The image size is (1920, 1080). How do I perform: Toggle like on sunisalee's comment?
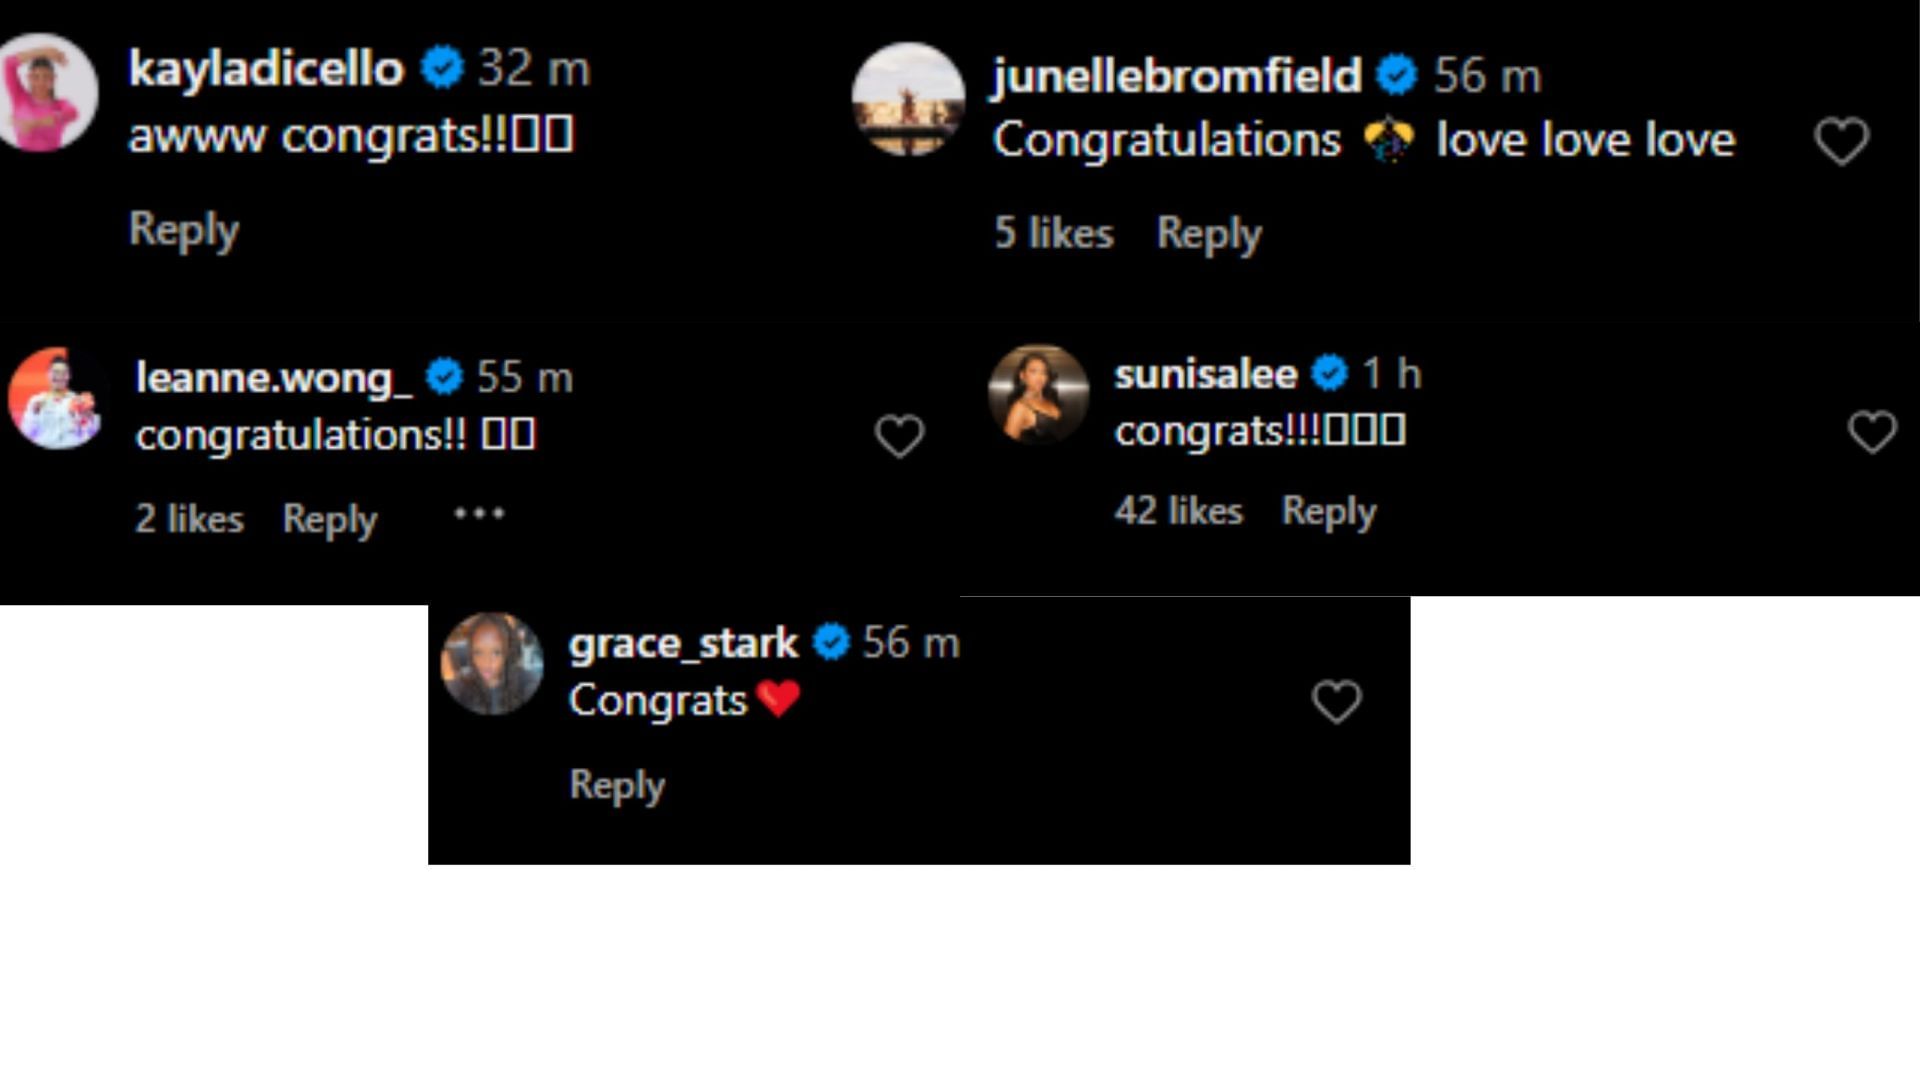tap(1872, 431)
